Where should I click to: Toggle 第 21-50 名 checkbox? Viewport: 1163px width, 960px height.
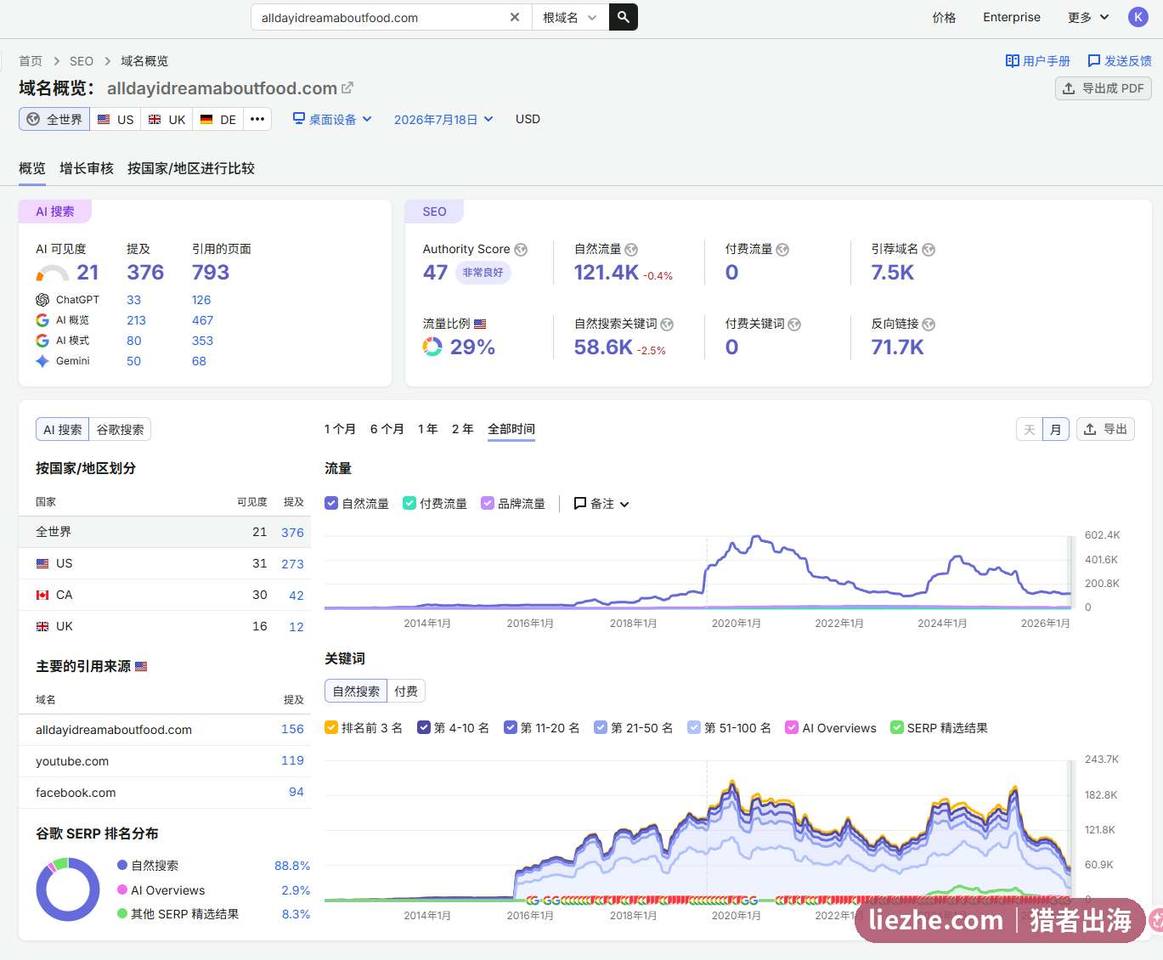pyautogui.click(x=601, y=727)
